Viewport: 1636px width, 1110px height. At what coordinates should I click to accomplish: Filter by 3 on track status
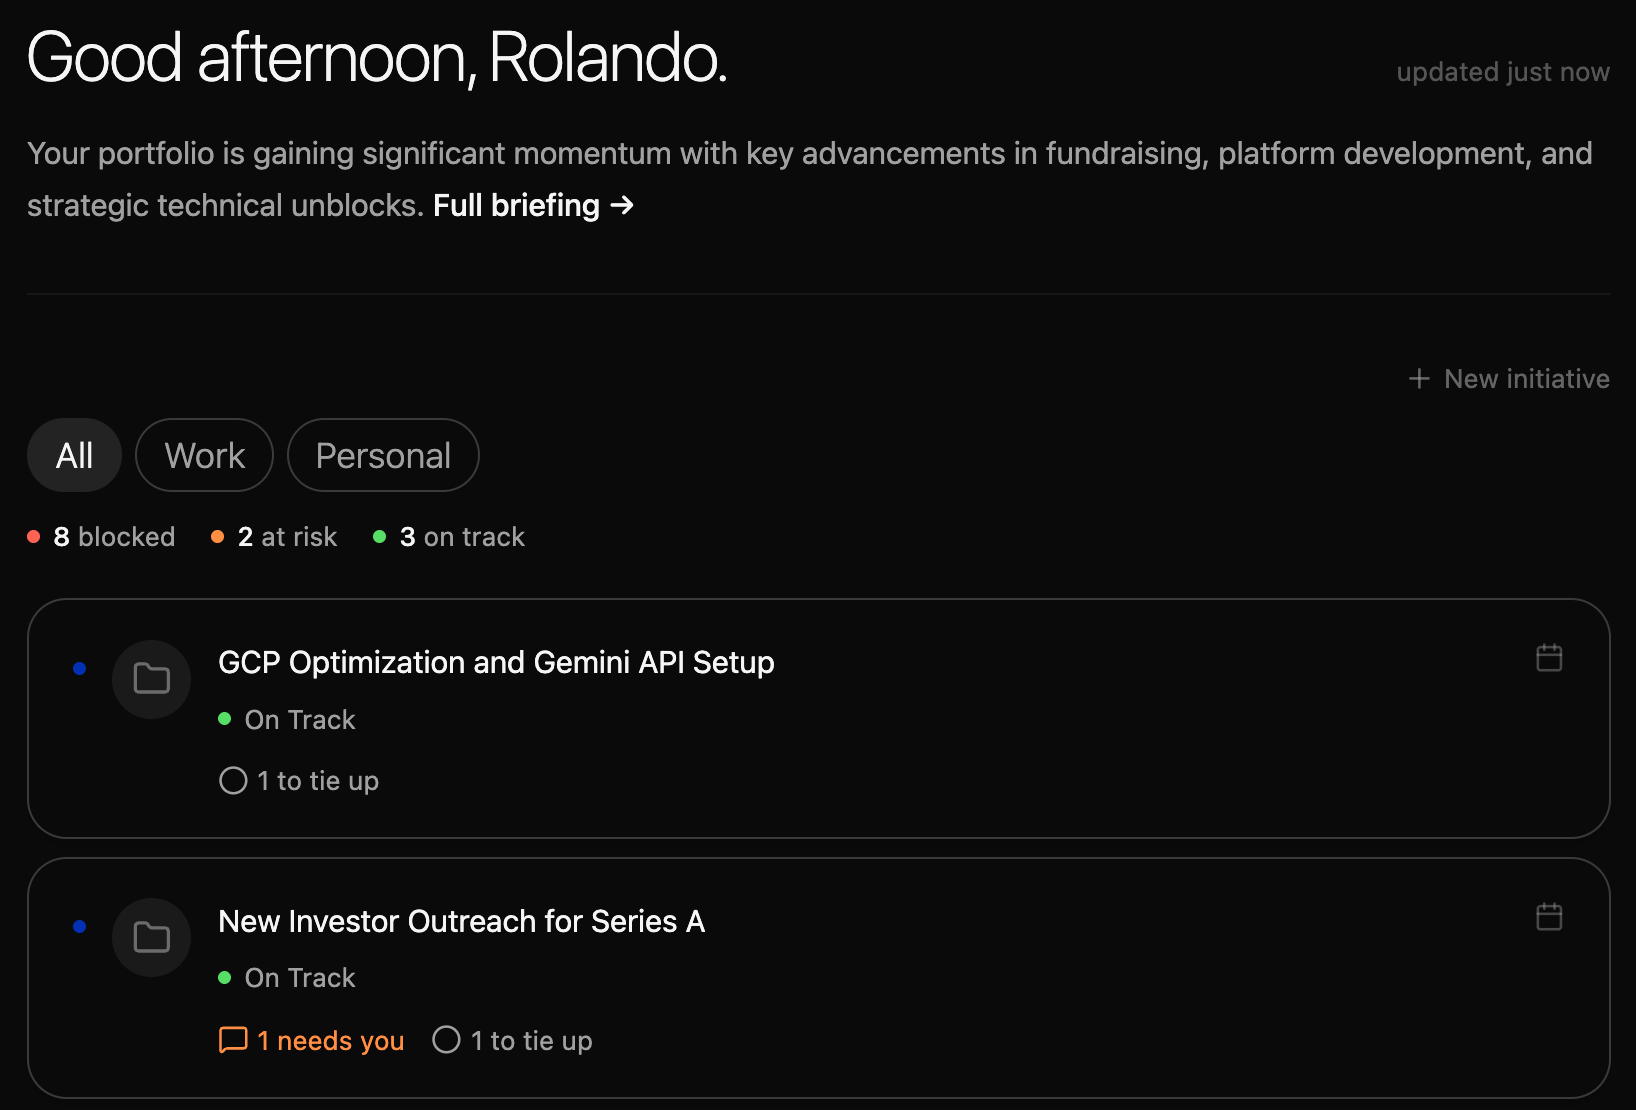coord(449,537)
